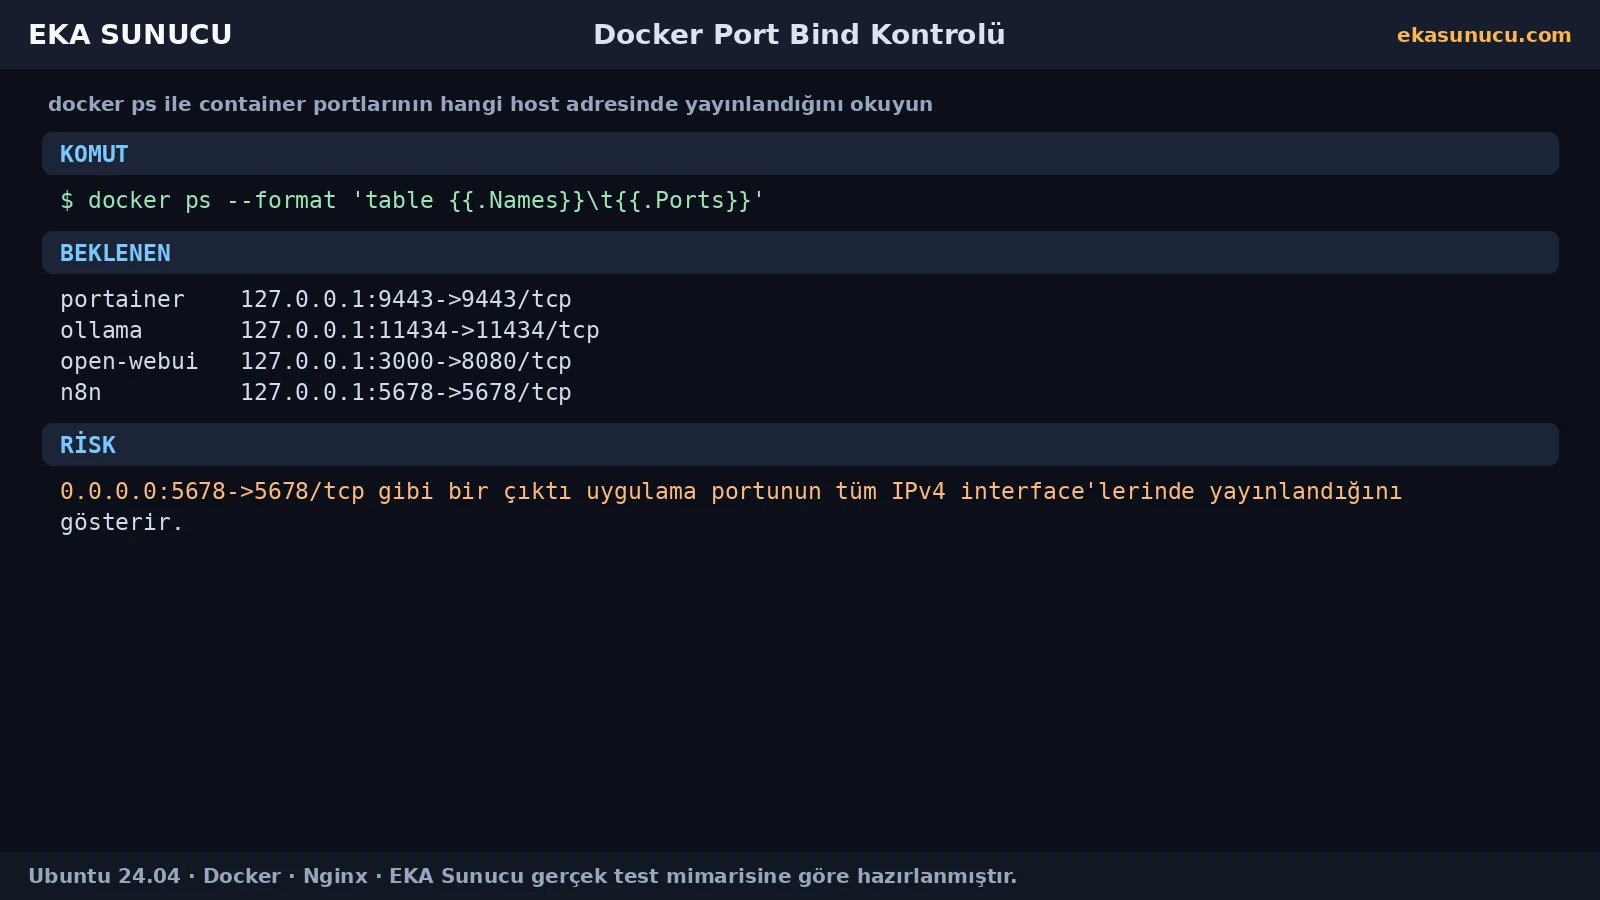
Task: Select the RİSK section header
Action: point(800,445)
